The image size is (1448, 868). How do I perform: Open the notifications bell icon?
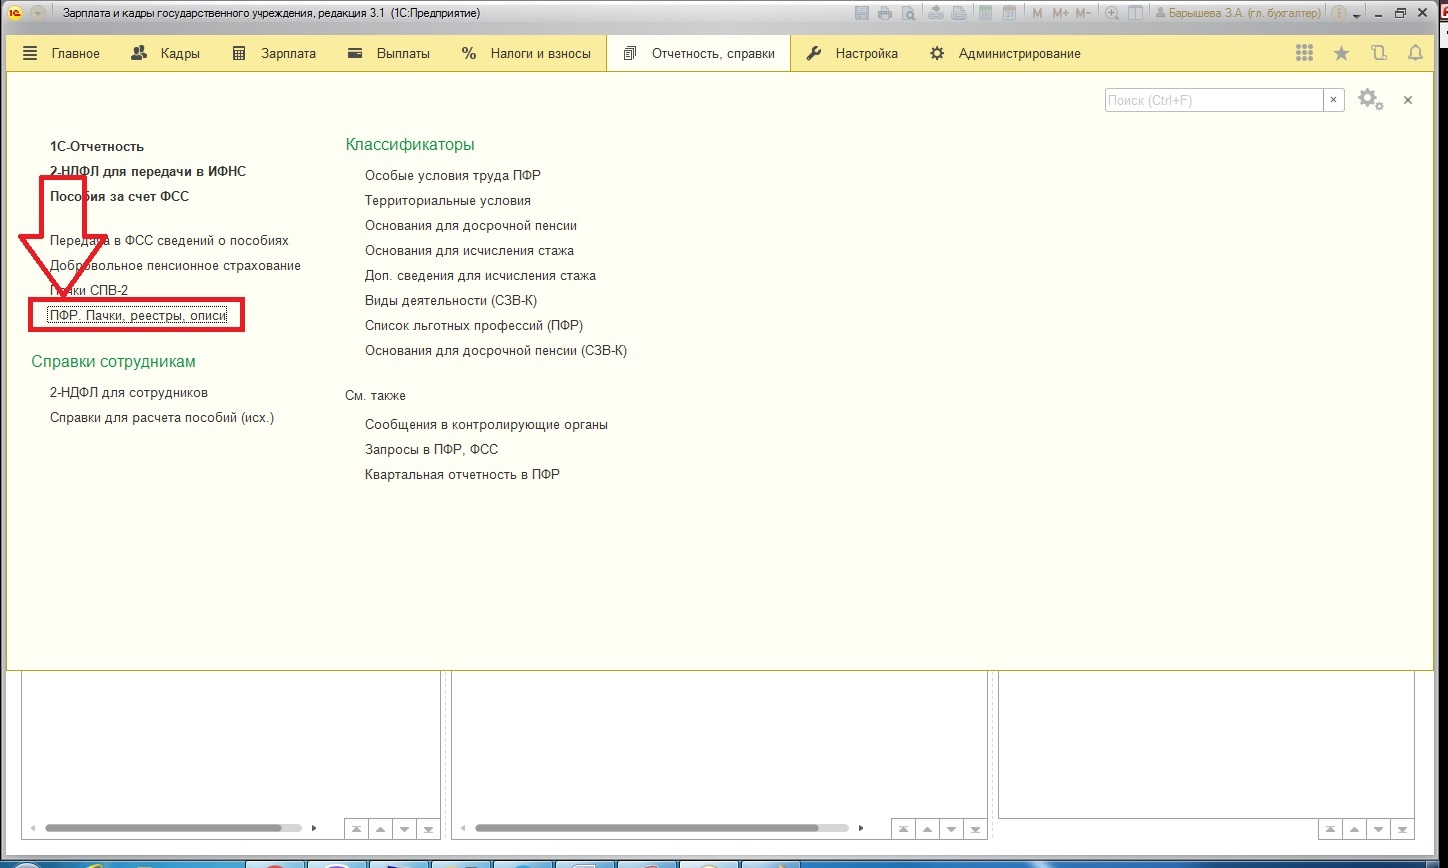1415,53
